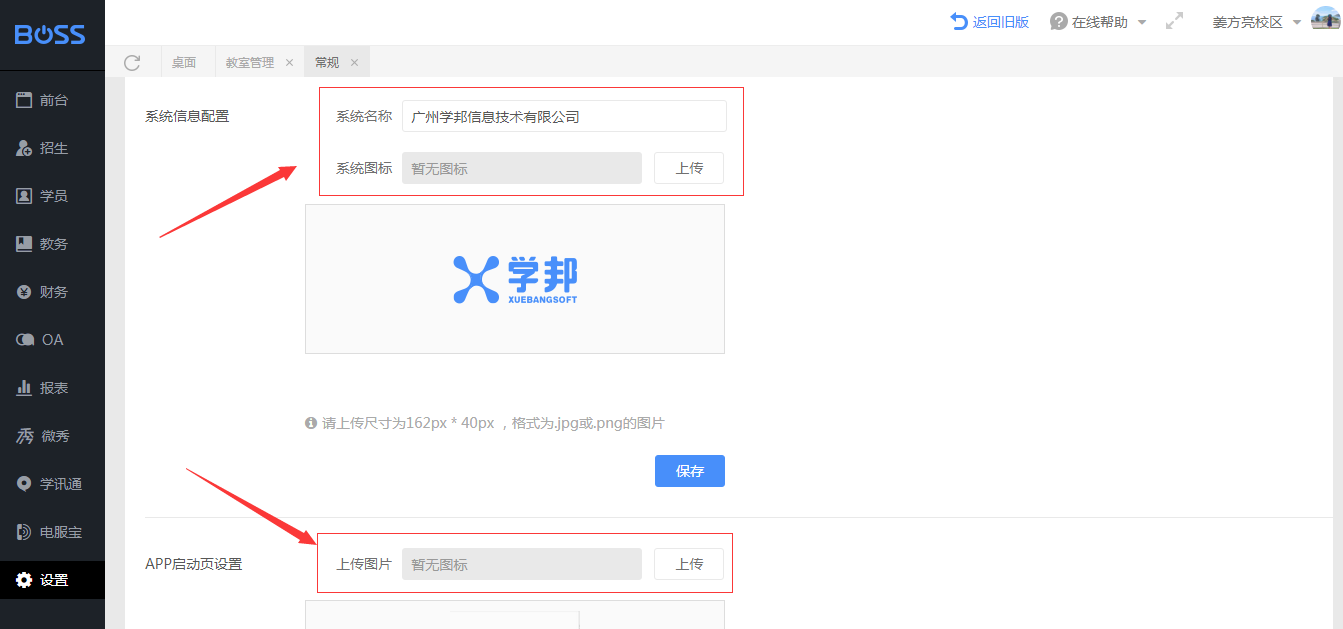Open the OA chat icon
This screenshot has height=629, width=1343.
tap(25, 340)
